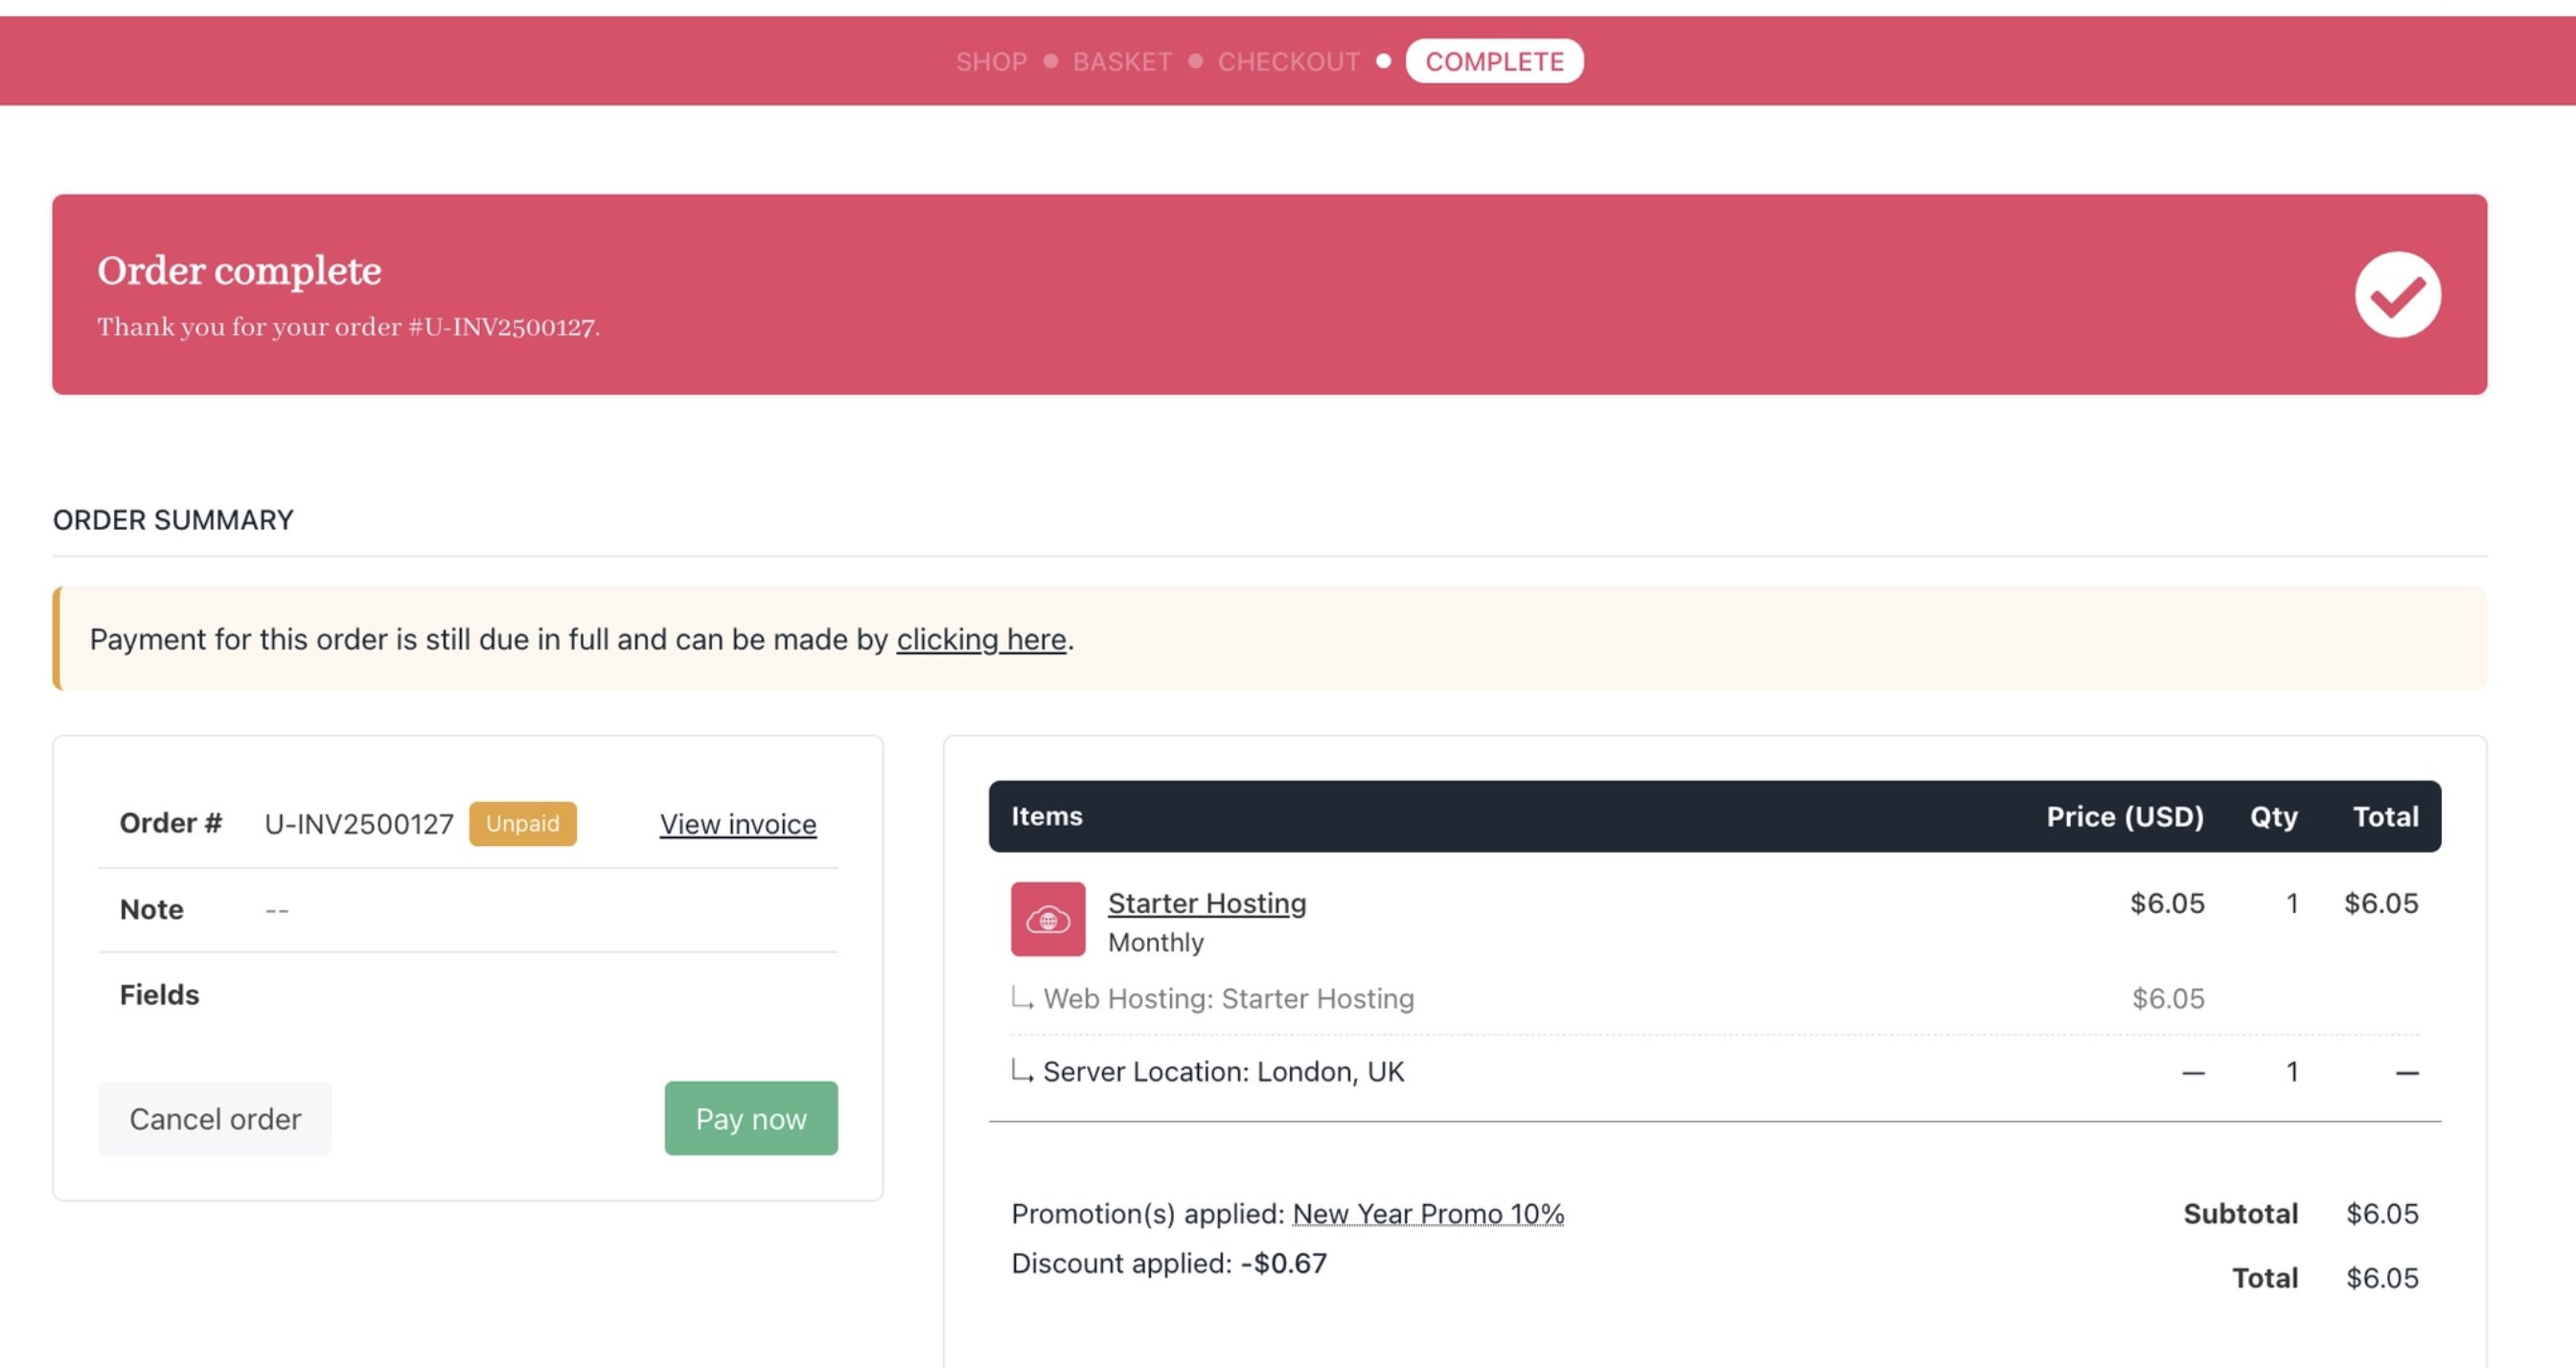Go to the SHOP step

click(x=991, y=62)
